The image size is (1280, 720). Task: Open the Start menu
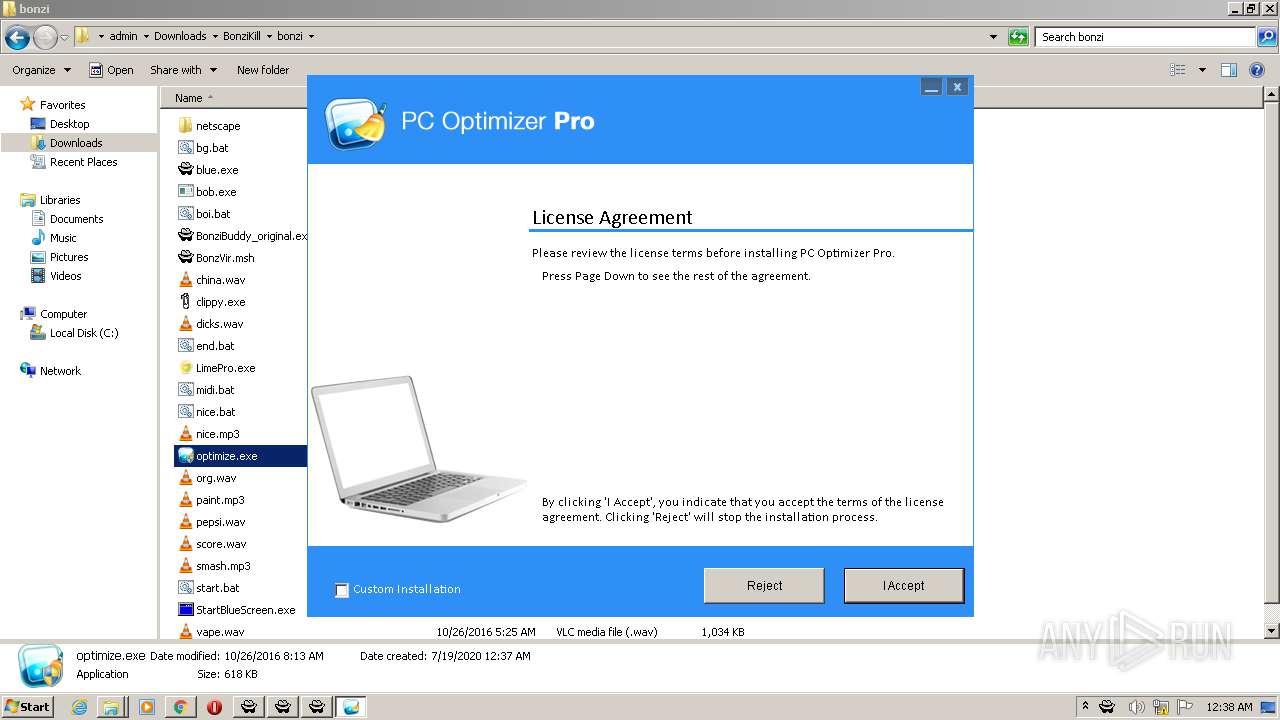27,706
